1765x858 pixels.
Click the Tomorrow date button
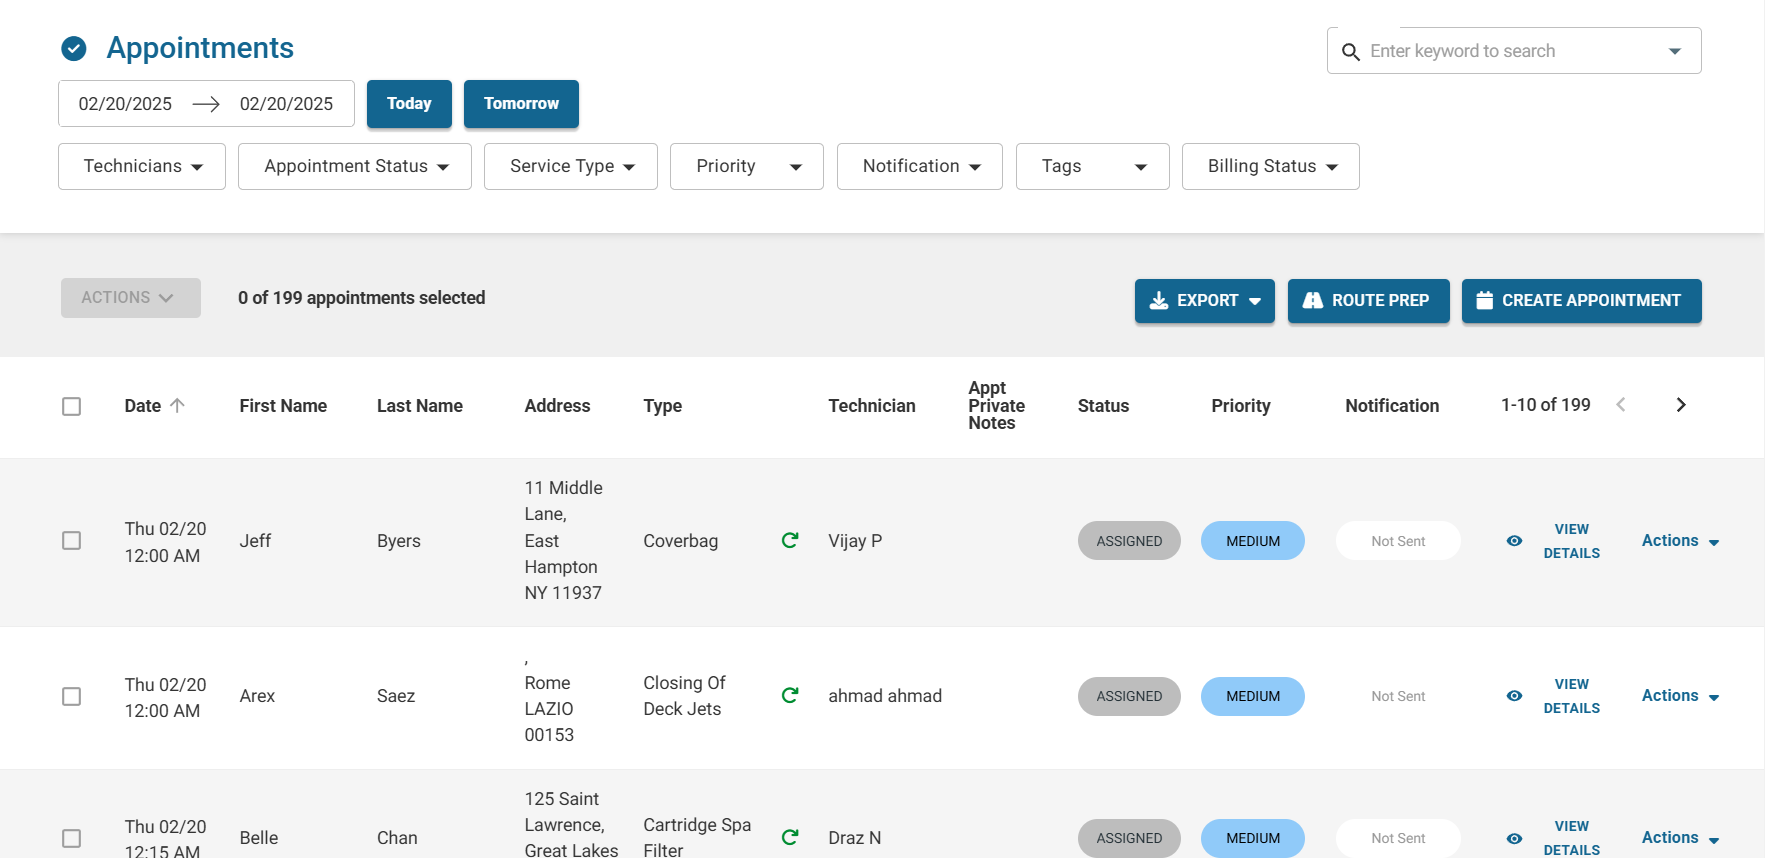pos(521,104)
